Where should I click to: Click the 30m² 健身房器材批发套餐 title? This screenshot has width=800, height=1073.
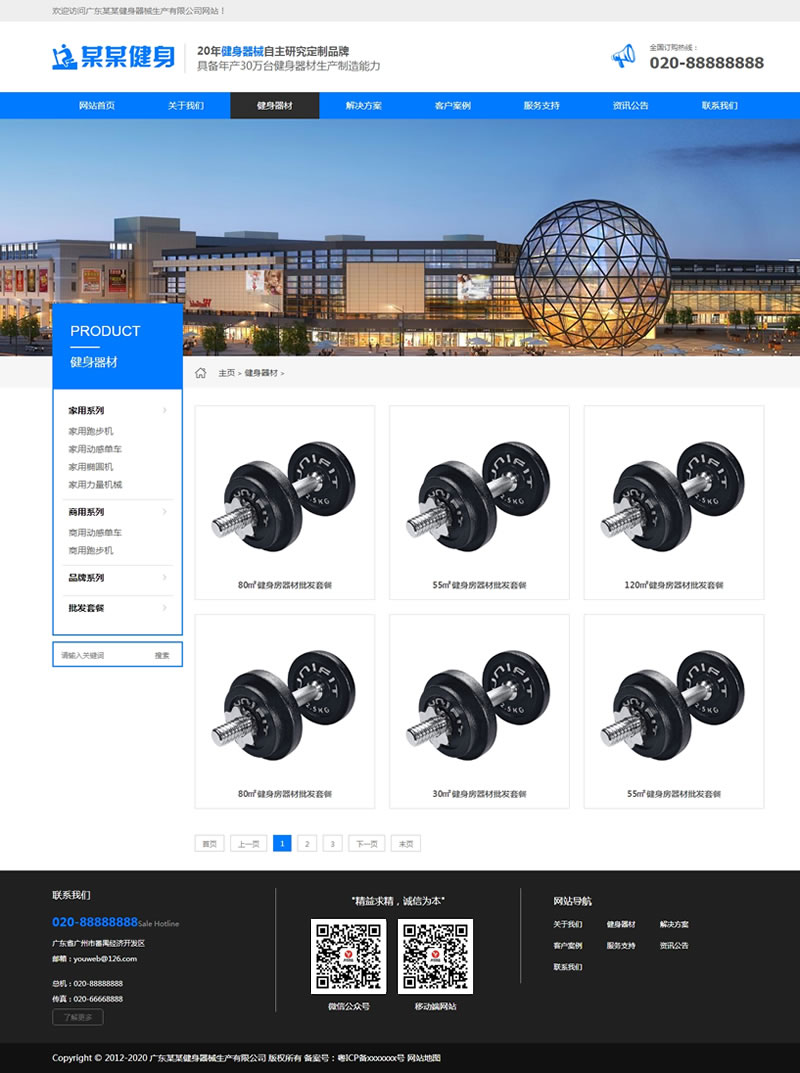click(479, 794)
